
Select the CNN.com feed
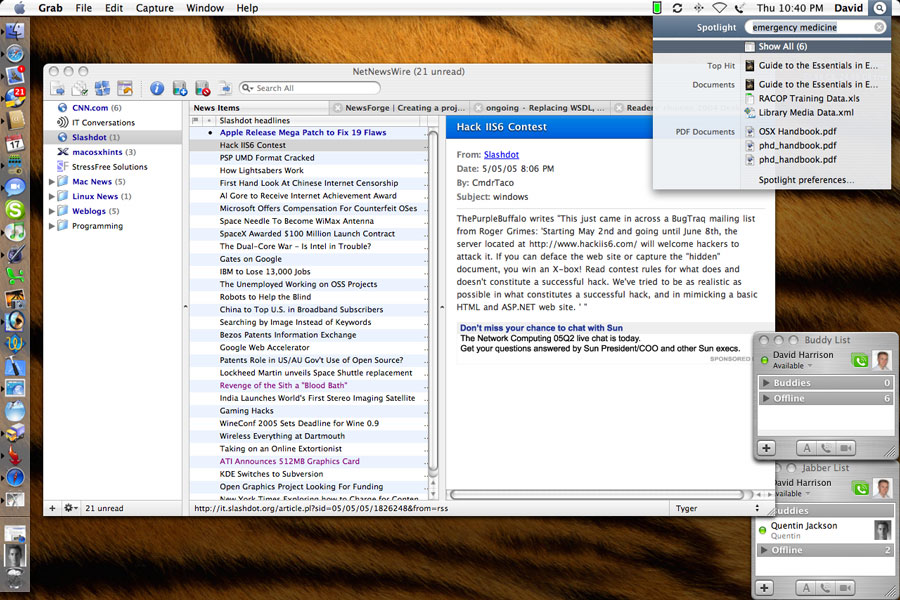tap(113, 108)
